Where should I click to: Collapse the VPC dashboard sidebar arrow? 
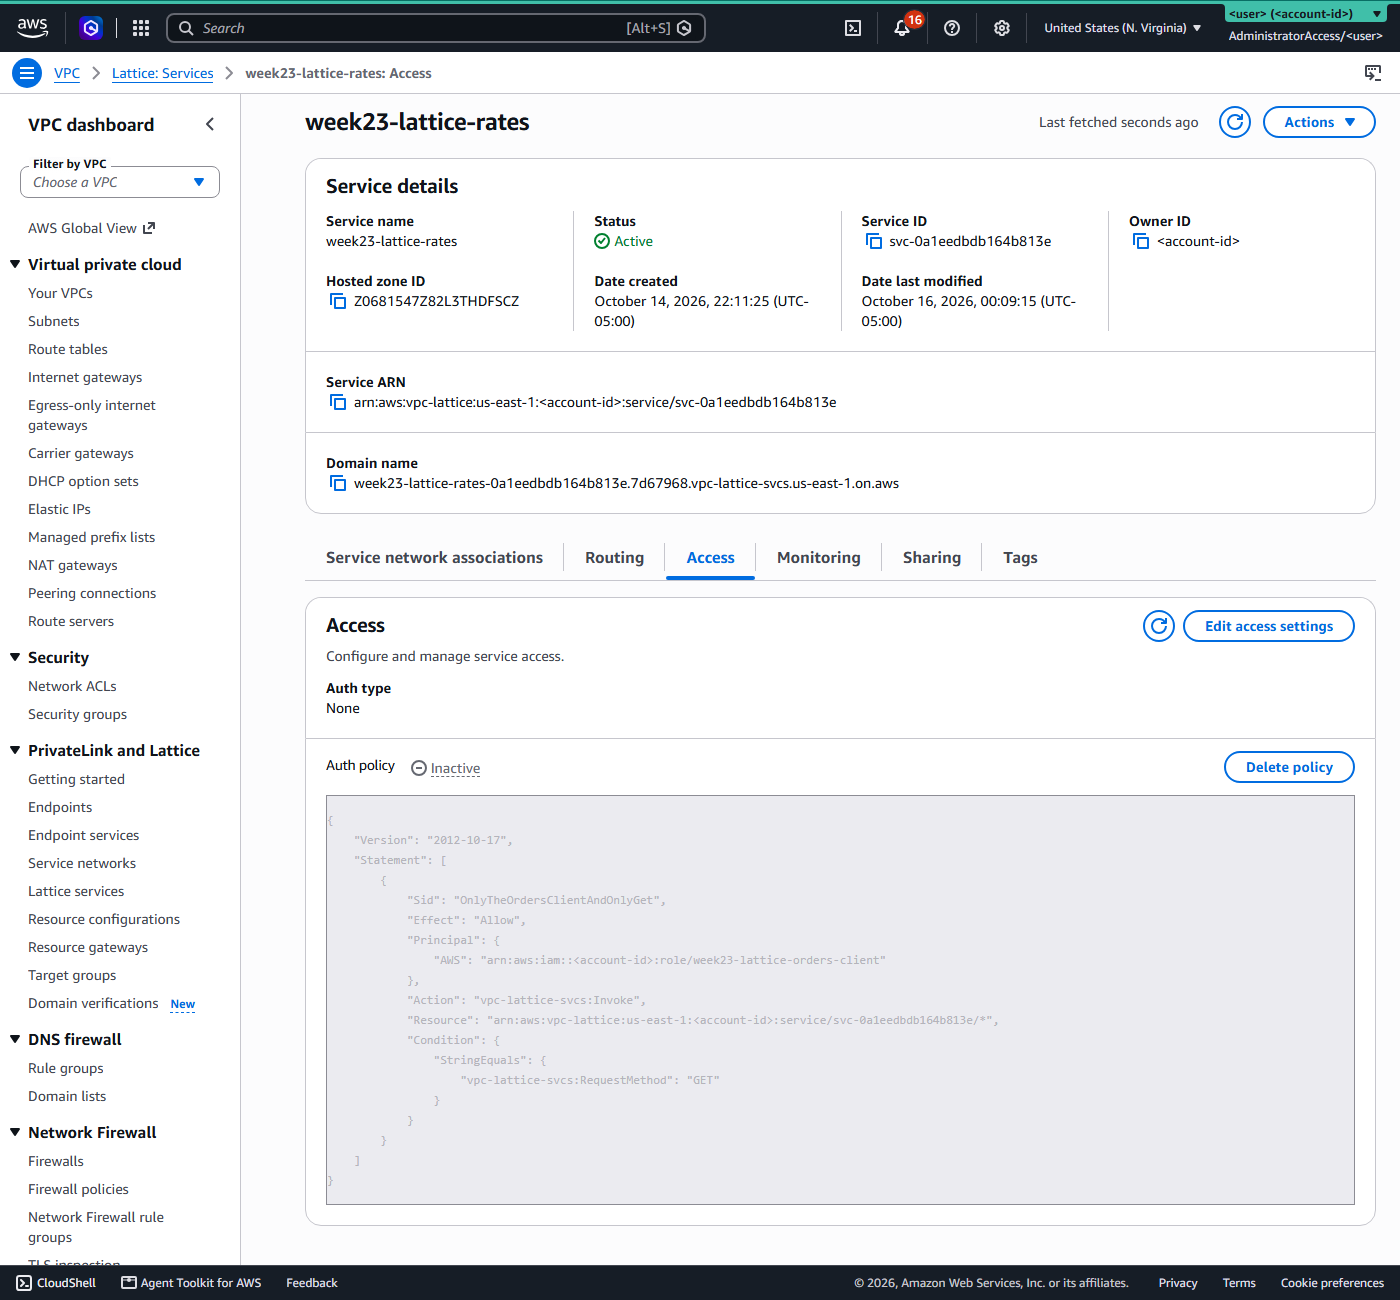pos(210,124)
